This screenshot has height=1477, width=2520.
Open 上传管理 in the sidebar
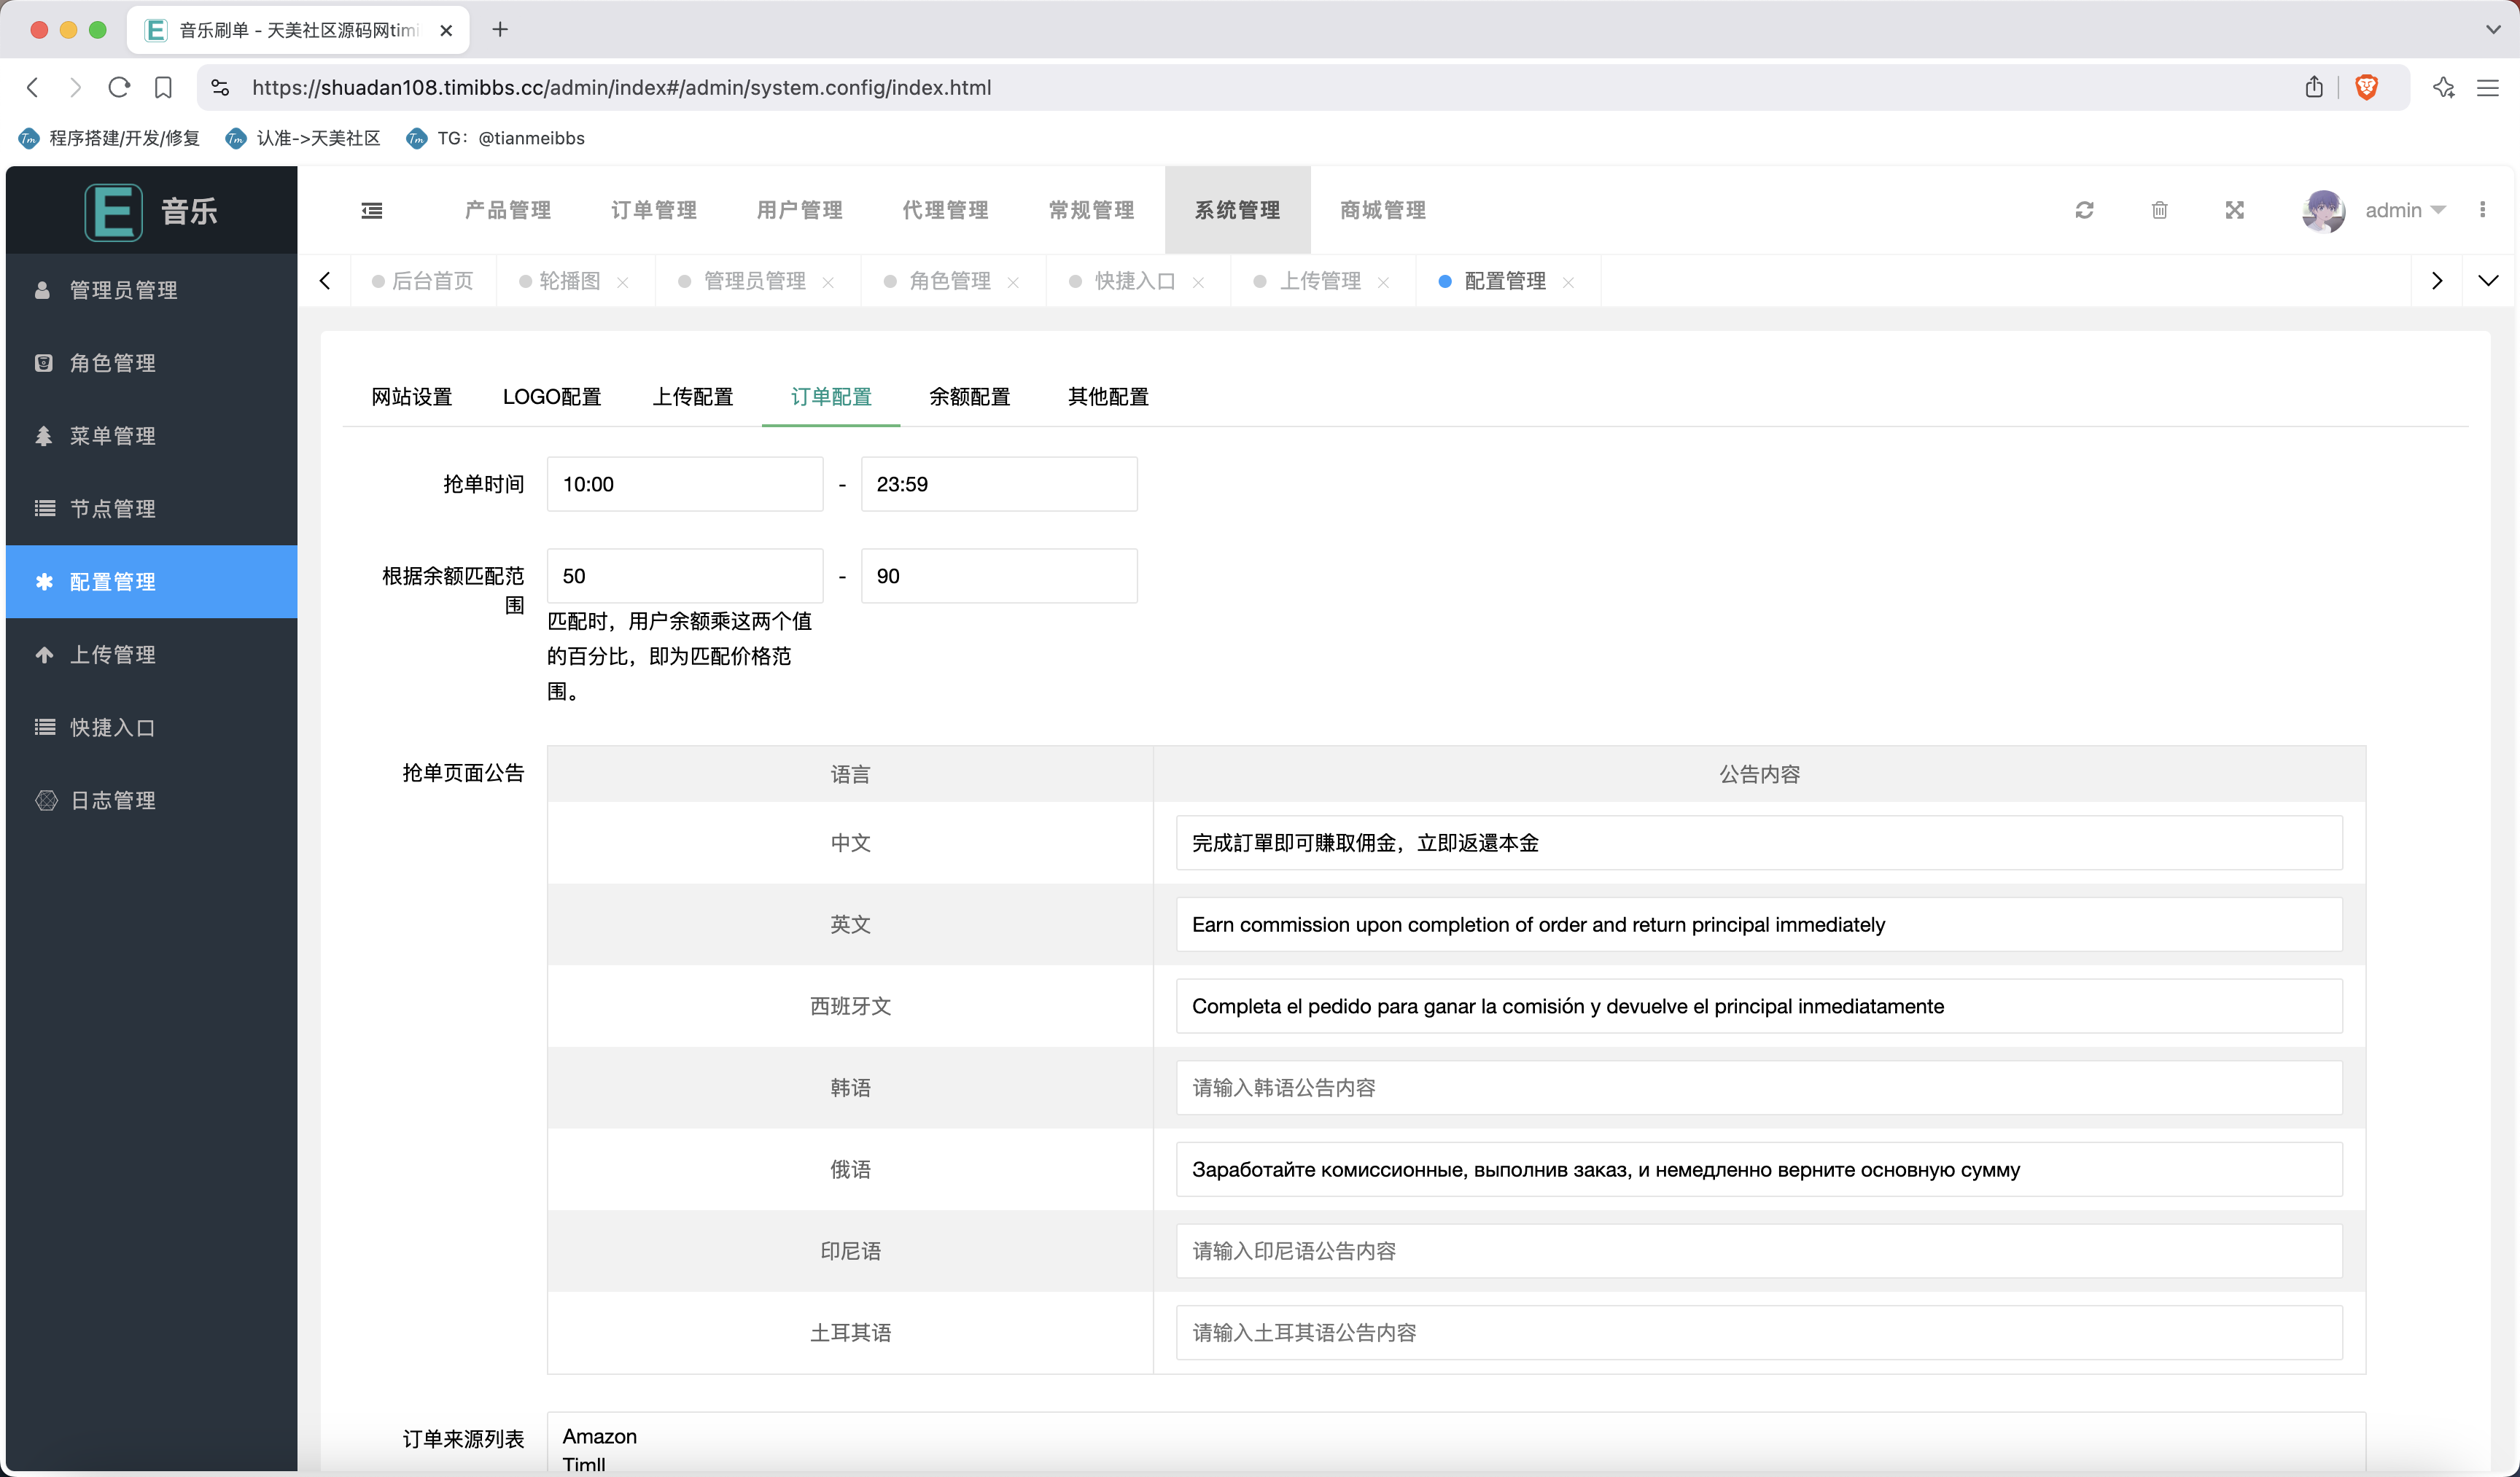point(151,655)
